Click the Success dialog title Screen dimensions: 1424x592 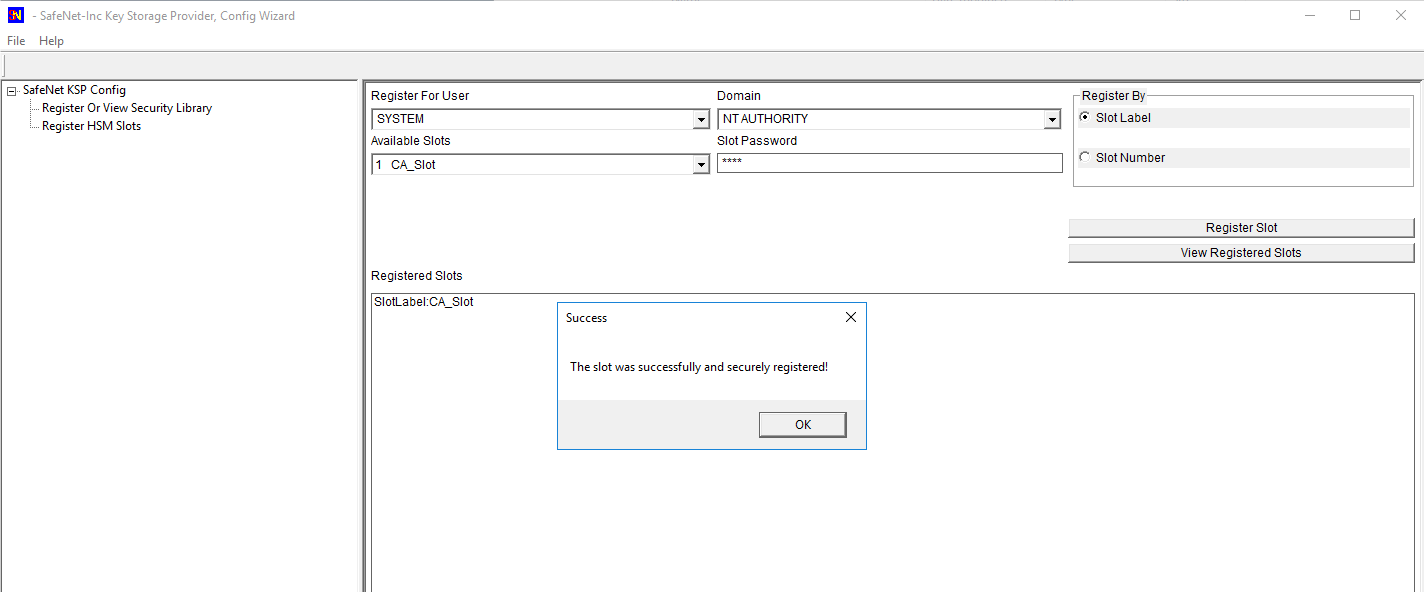(x=586, y=318)
